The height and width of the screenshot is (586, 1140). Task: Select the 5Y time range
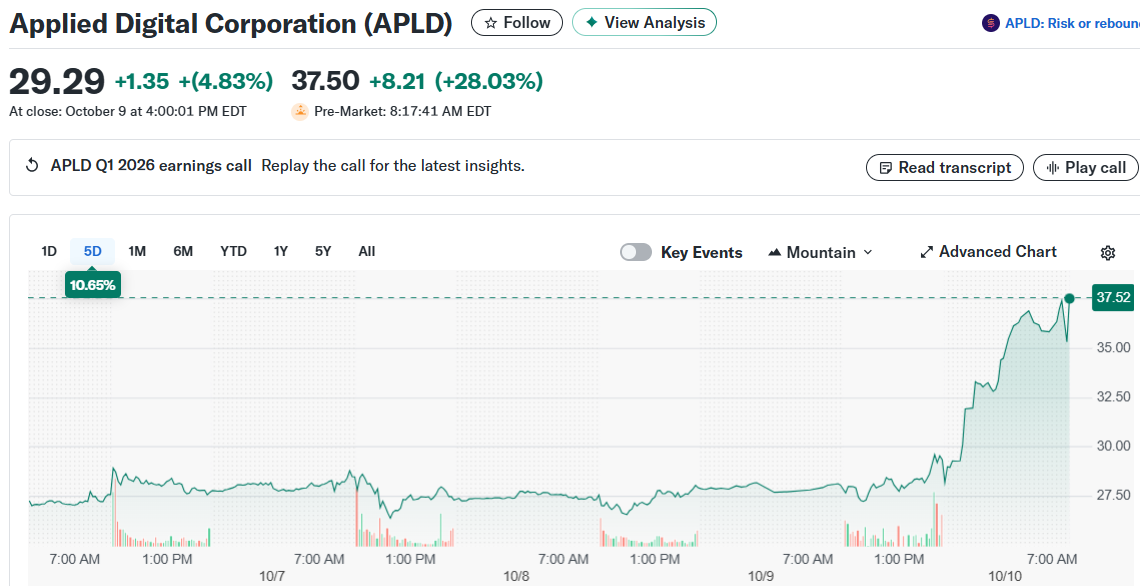323,251
